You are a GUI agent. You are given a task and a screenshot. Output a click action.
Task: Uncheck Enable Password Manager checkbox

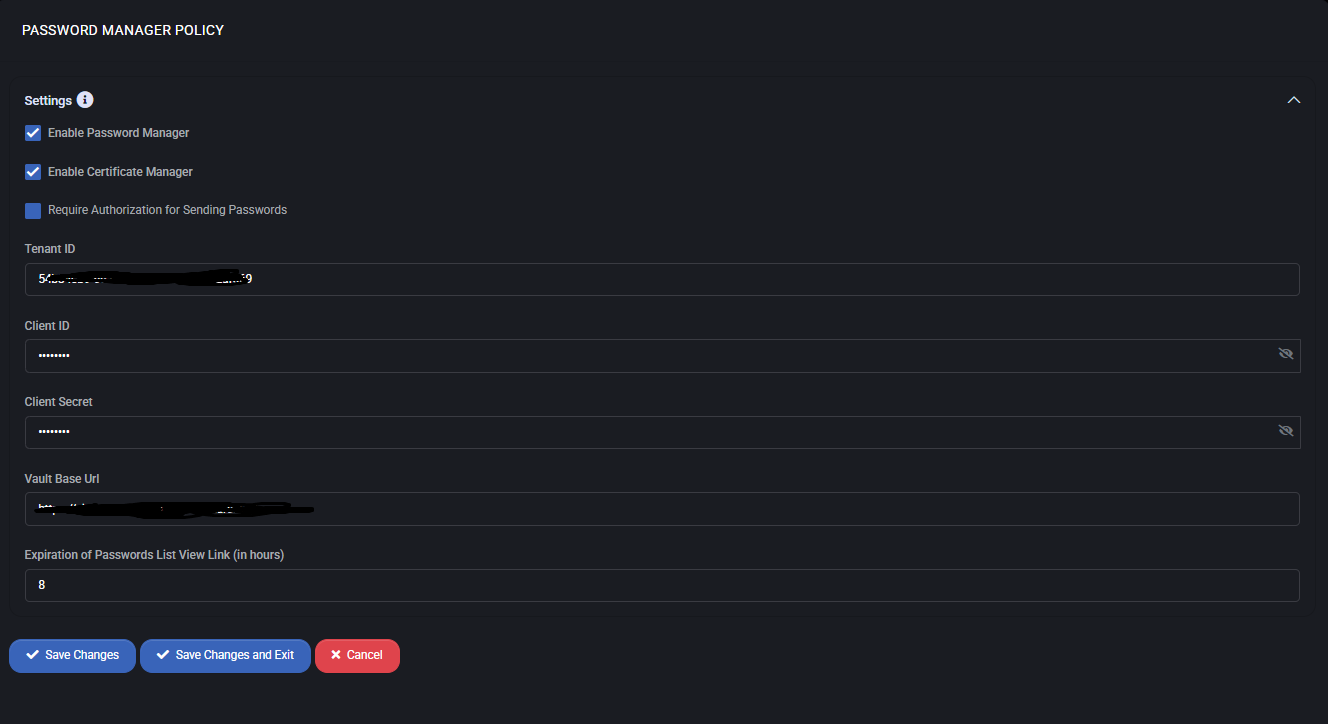[33, 133]
